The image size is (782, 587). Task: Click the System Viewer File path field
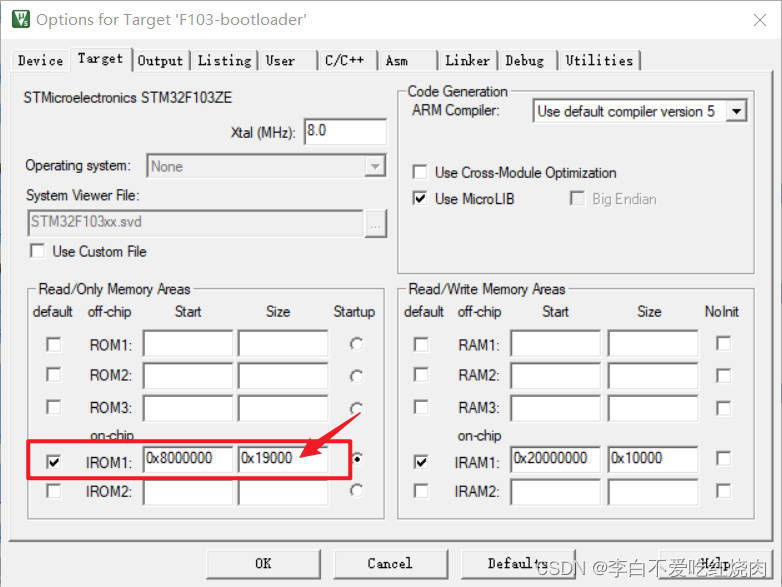tap(196, 222)
